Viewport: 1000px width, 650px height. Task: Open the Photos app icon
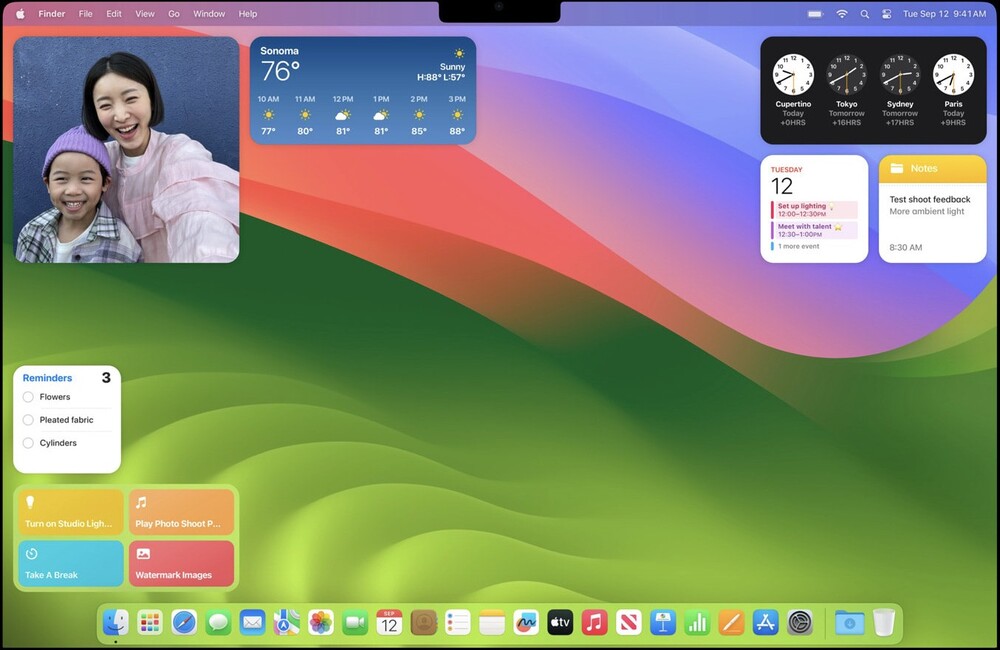coord(321,622)
